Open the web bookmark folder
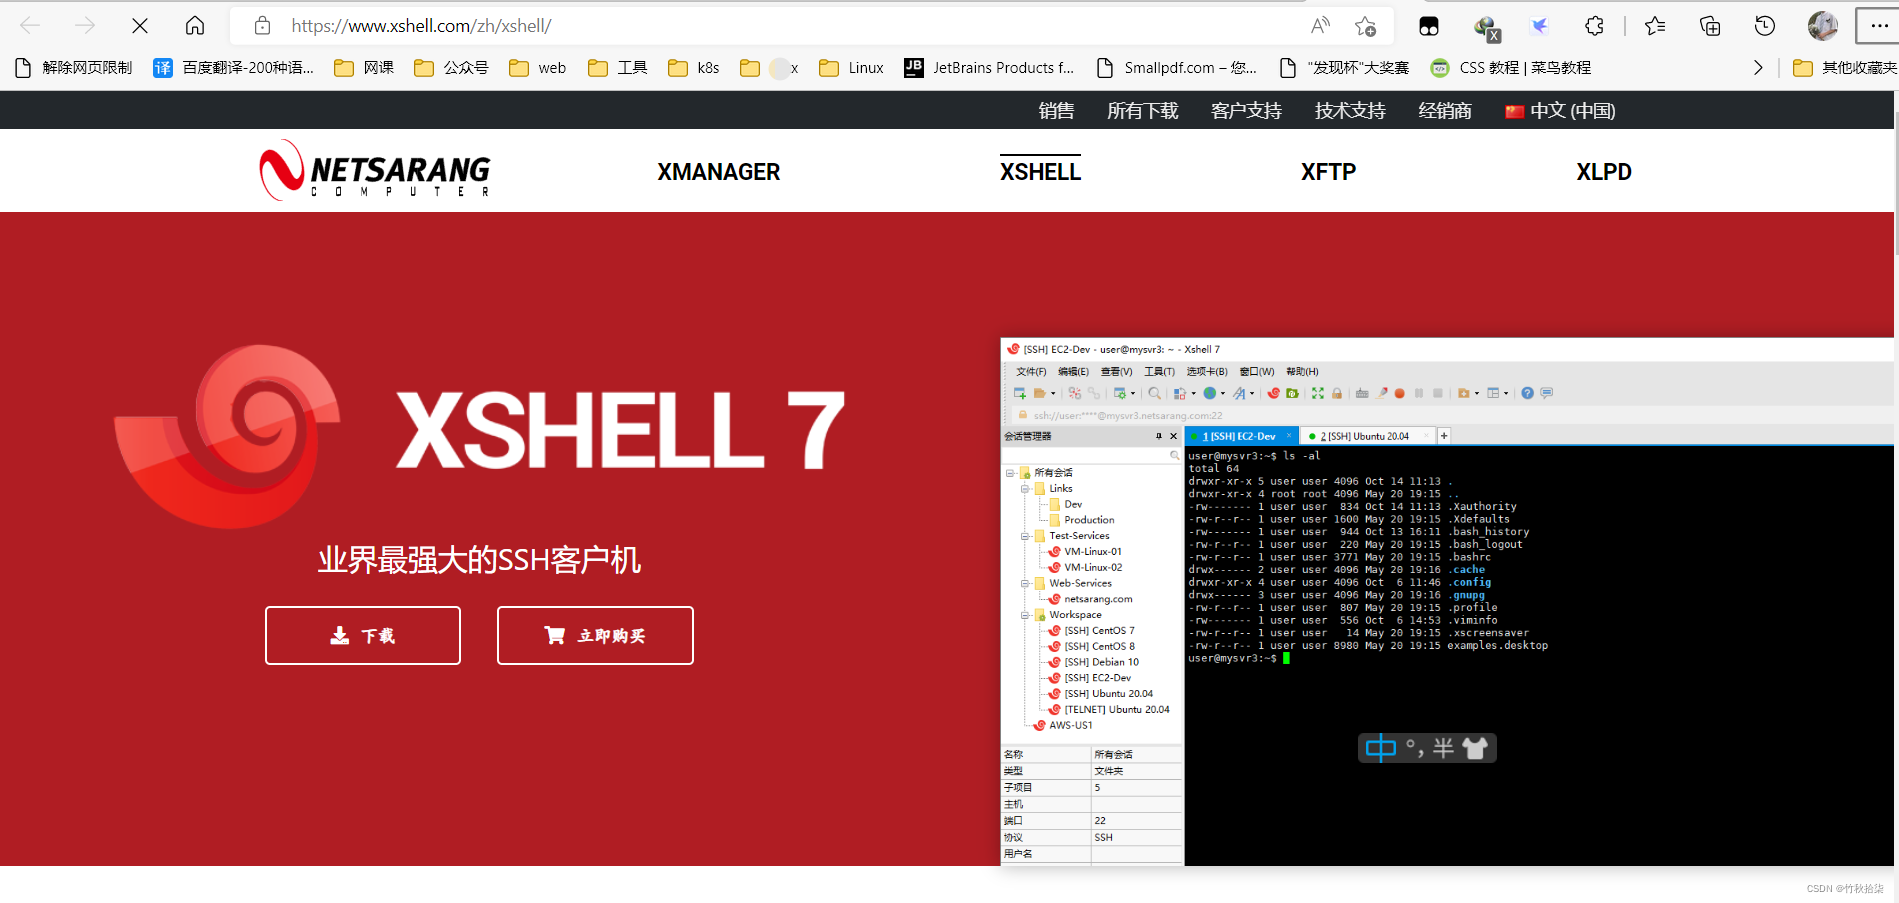The image size is (1899, 903). 538,68
